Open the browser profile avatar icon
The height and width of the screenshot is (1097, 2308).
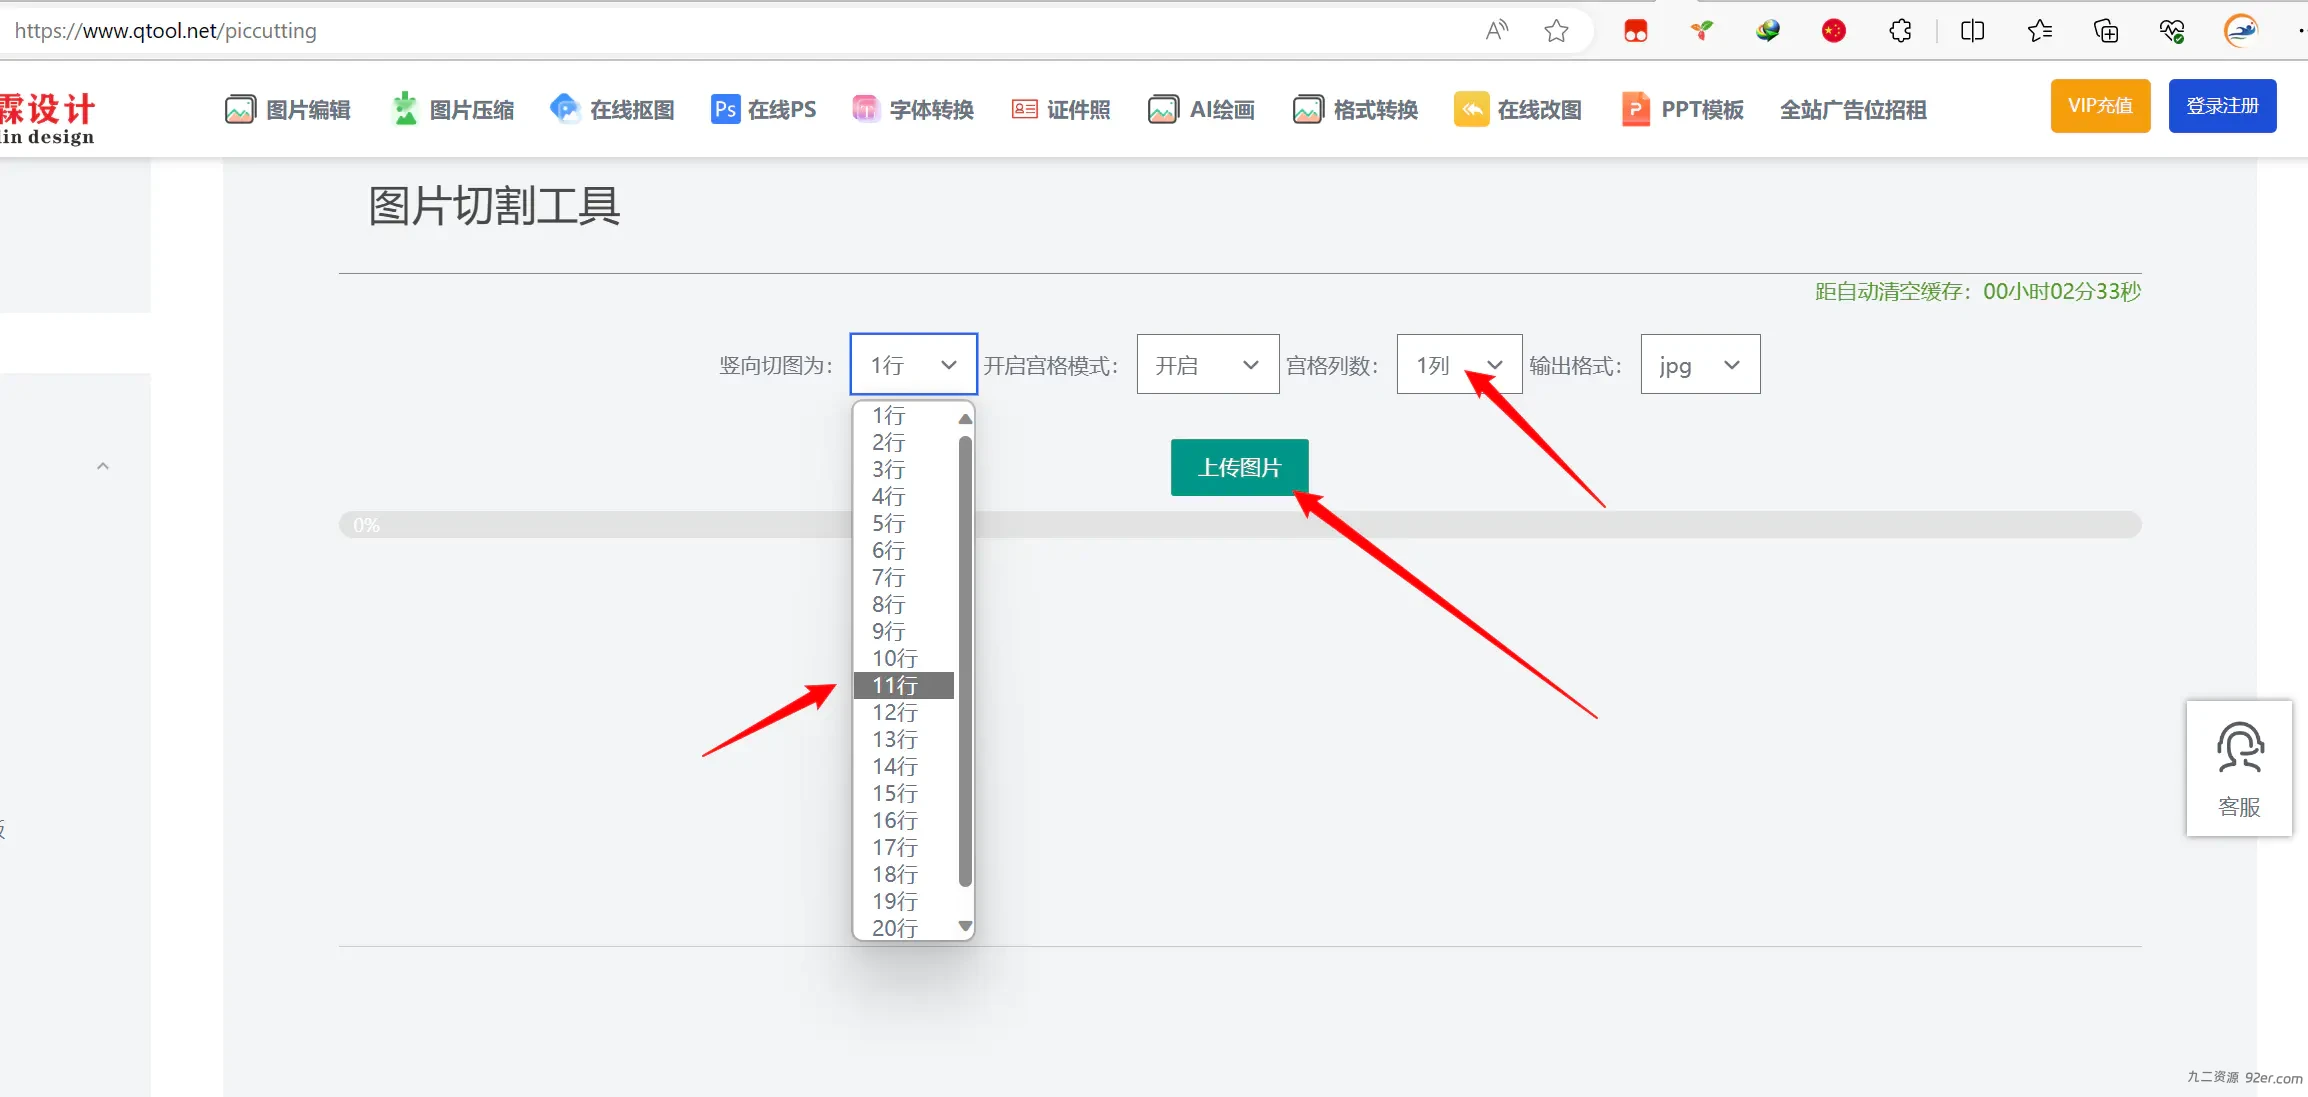[2241, 31]
